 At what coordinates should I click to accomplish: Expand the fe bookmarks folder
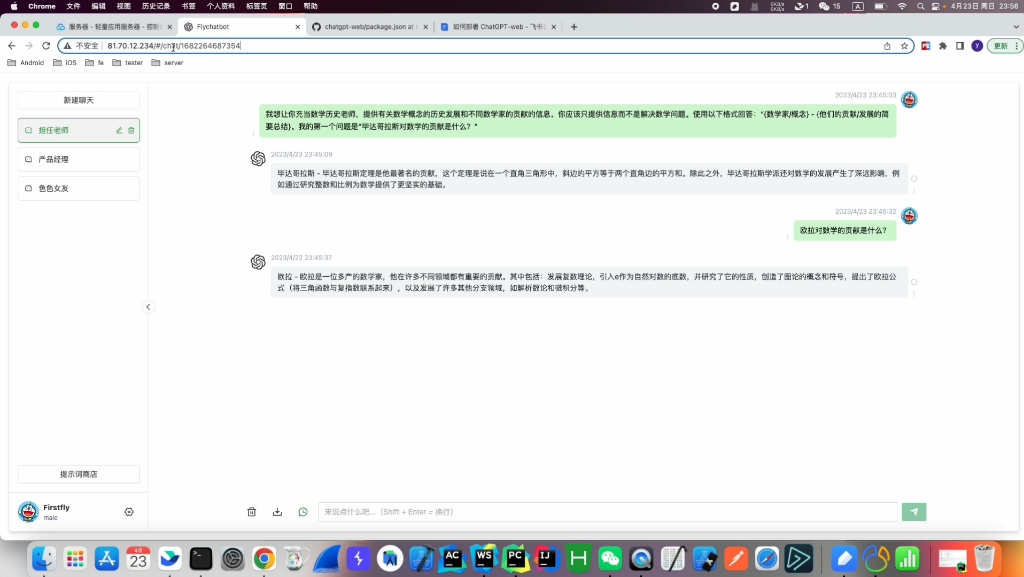click(x=98, y=62)
